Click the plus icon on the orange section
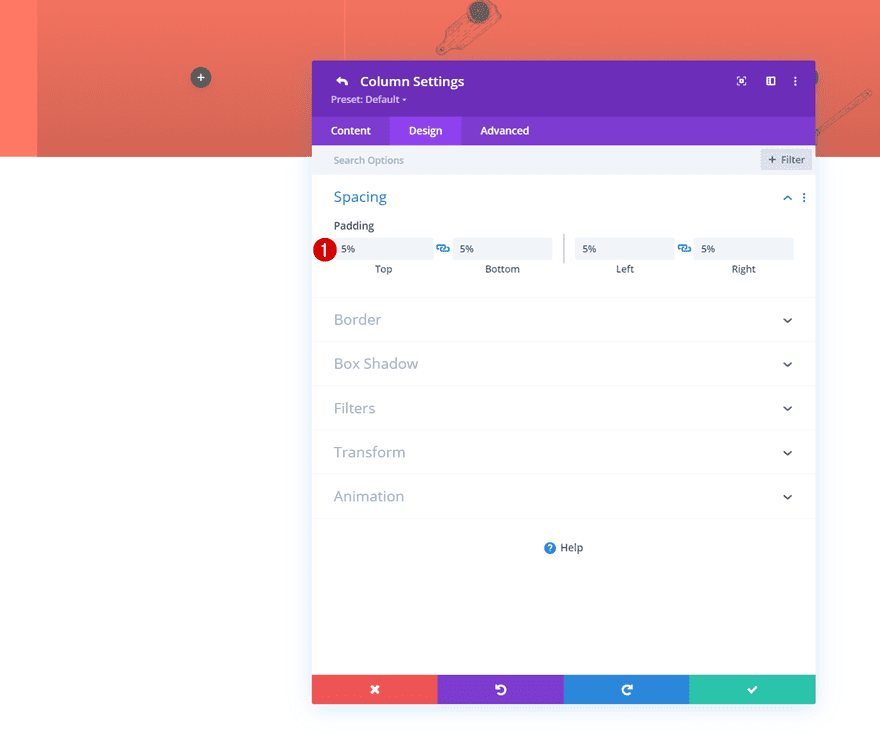 pyautogui.click(x=200, y=77)
